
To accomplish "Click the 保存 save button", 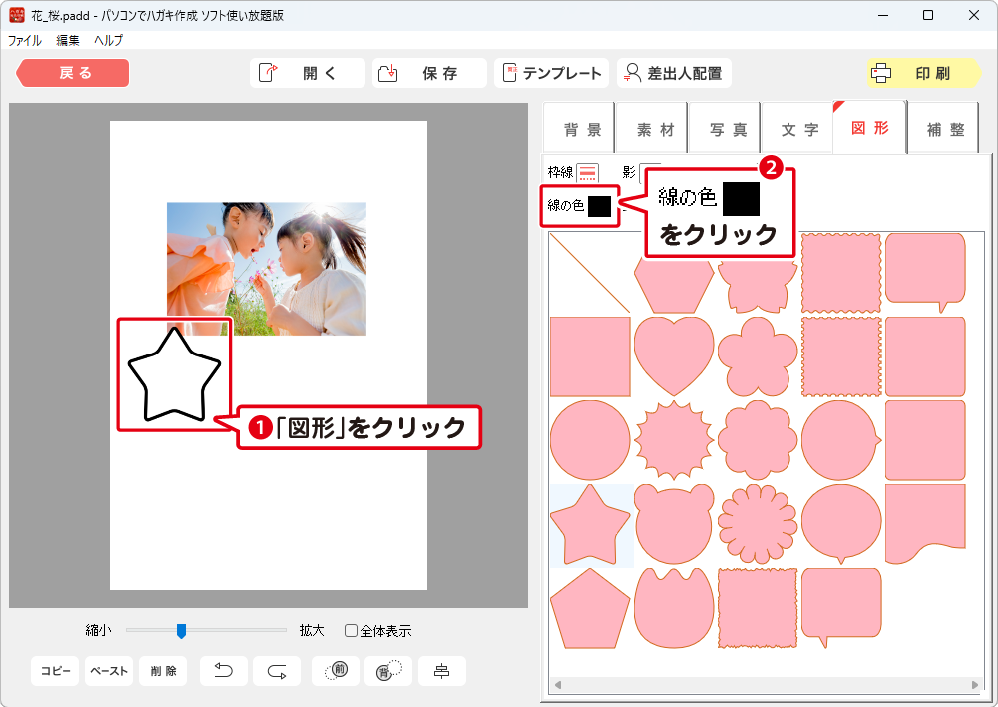I will (429, 73).
